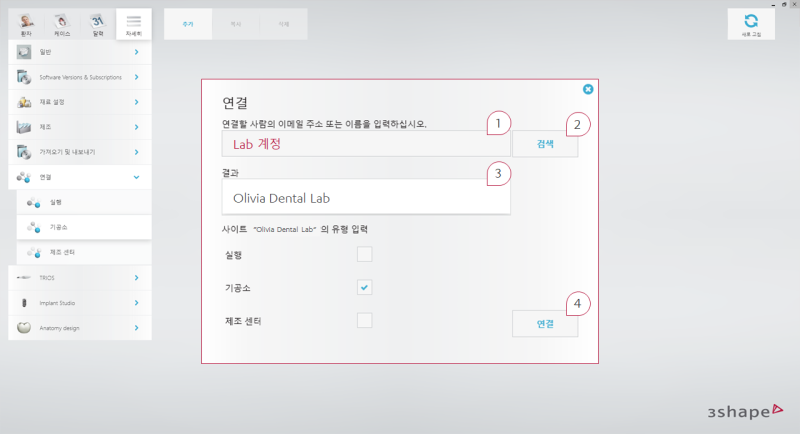Open the 달력 calendar icon
The image size is (800, 434).
point(97,21)
